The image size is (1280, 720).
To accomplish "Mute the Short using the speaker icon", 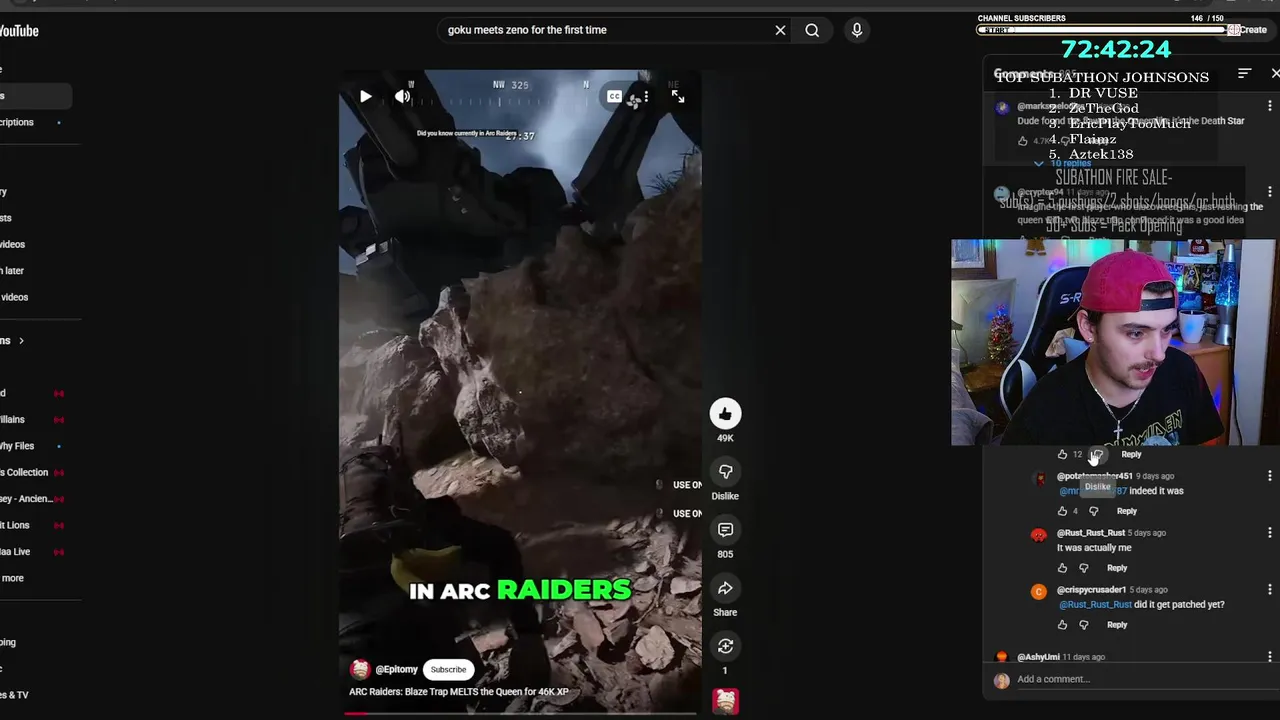I will [402, 97].
